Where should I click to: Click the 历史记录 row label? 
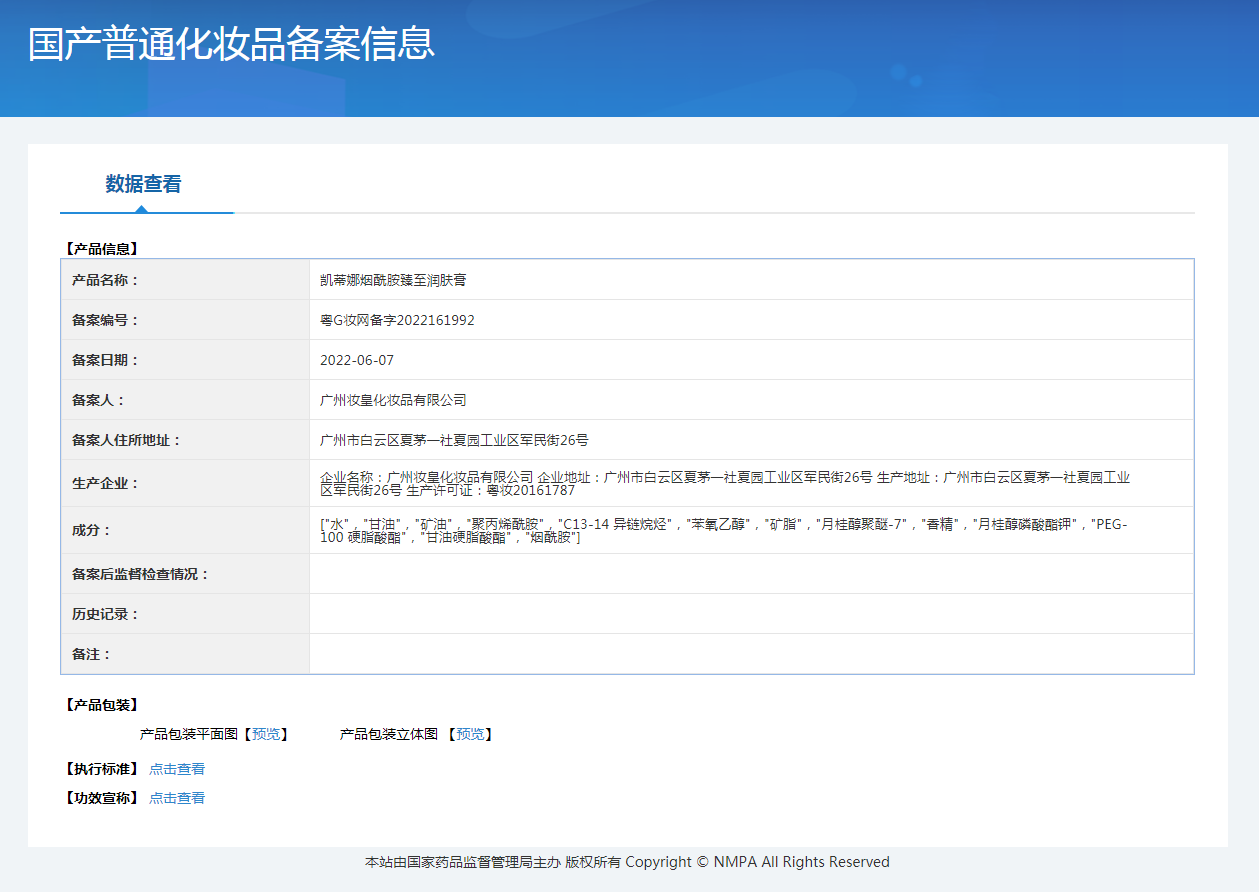click(106, 614)
